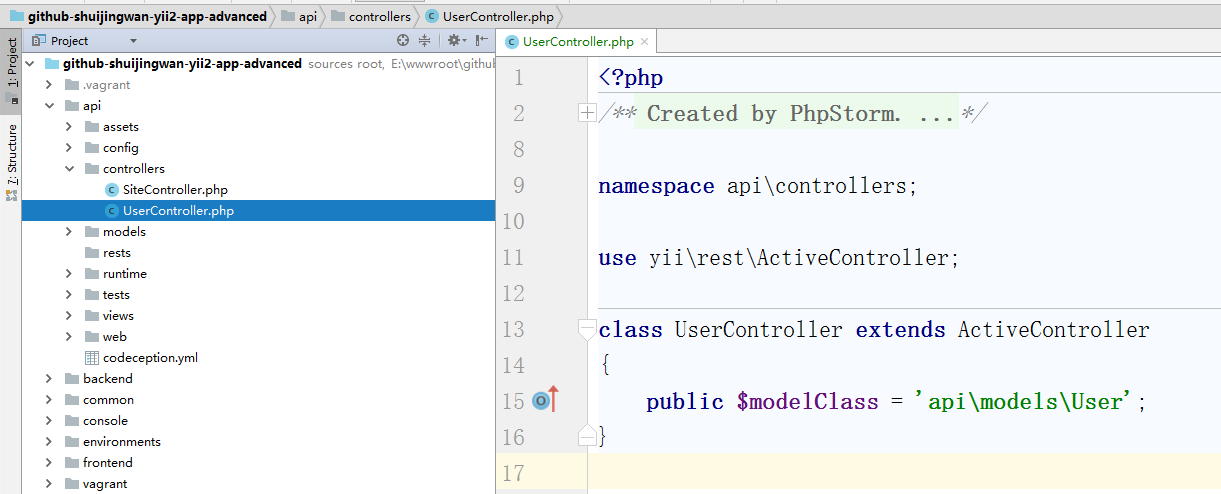Click the closing fold marker on line 16

point(587,436)
